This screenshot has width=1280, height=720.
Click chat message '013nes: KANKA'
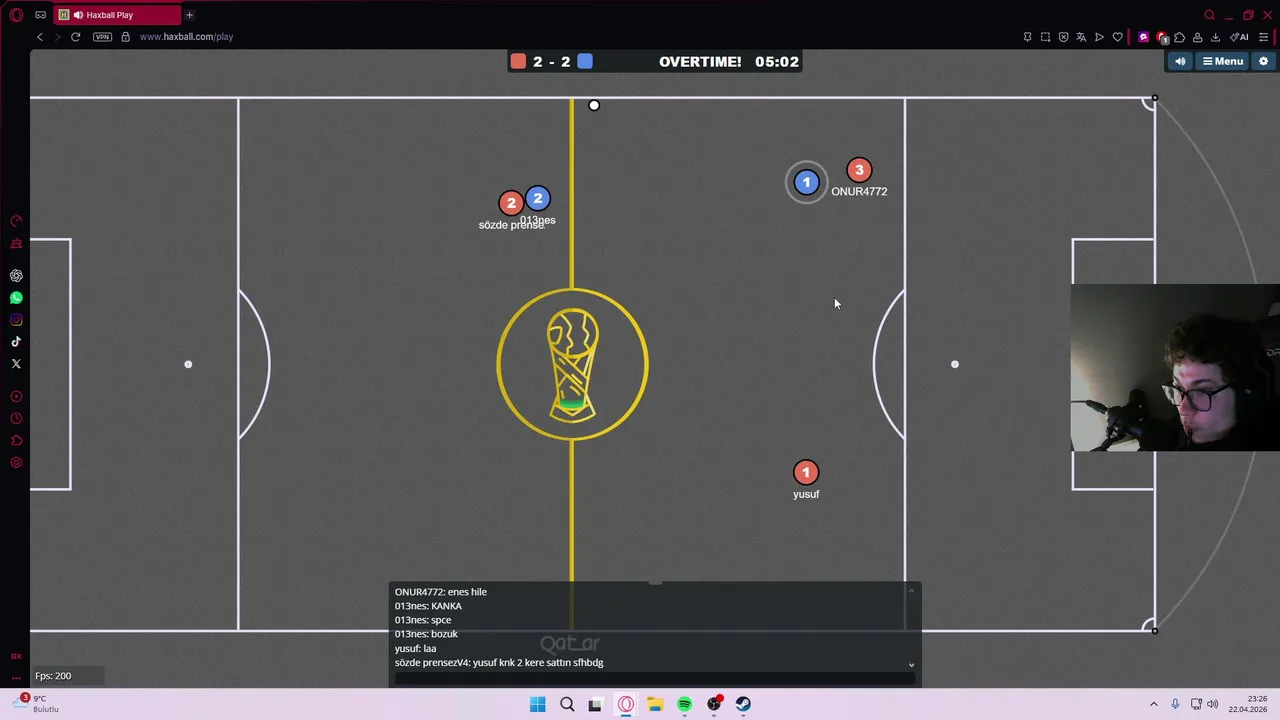coord(428,606)
